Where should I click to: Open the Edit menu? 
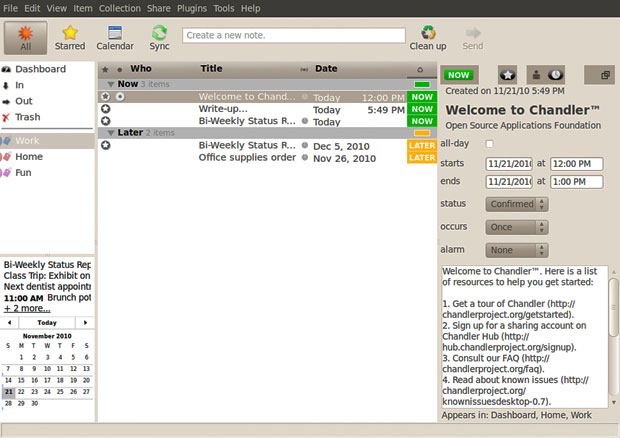32,8
